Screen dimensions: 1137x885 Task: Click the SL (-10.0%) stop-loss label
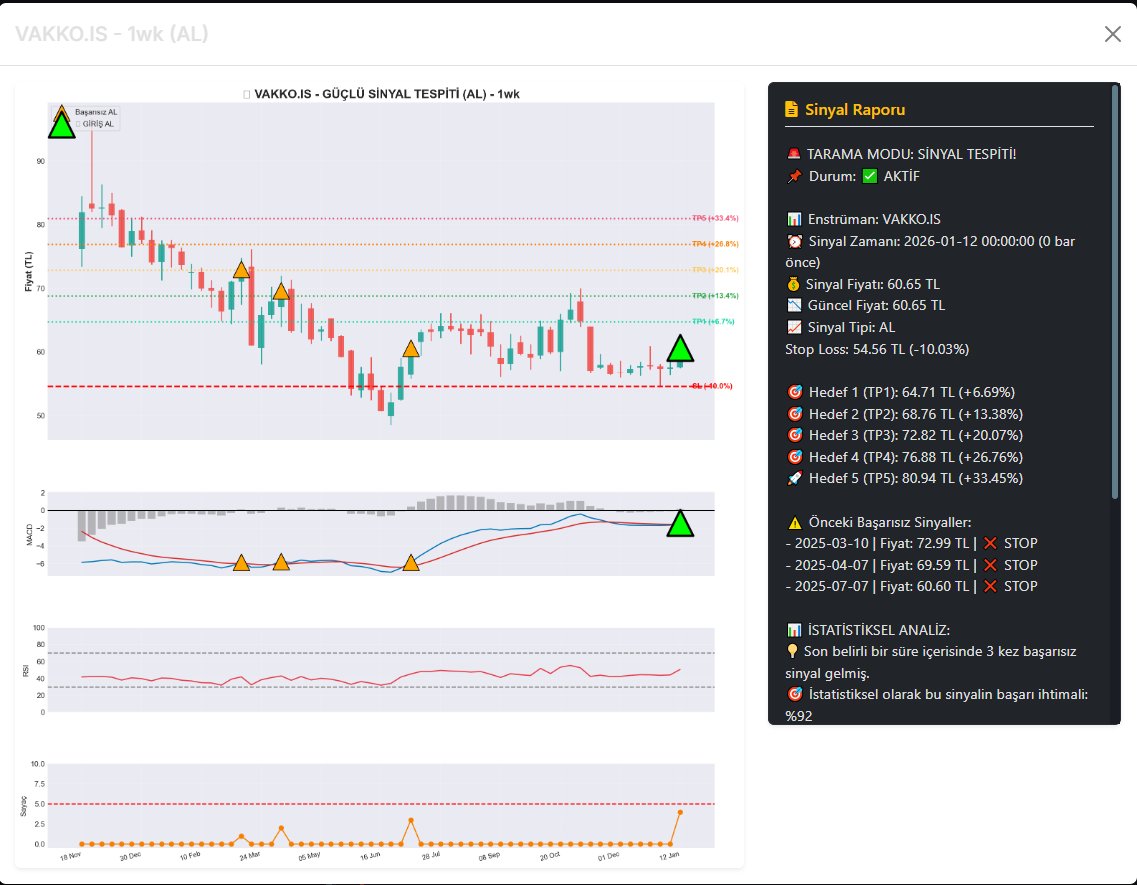pyautogui.click(x=712, y=386)
